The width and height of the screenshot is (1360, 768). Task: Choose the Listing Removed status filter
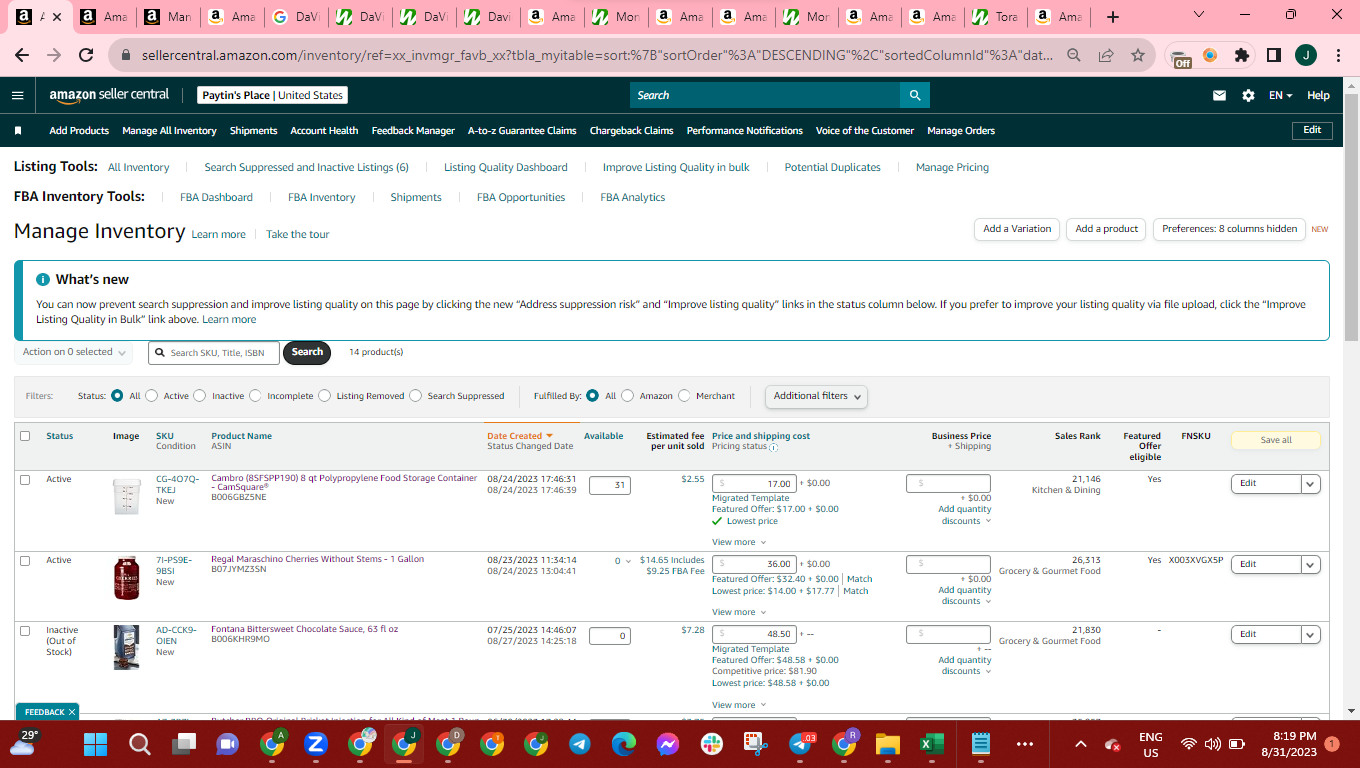point(324,396)
